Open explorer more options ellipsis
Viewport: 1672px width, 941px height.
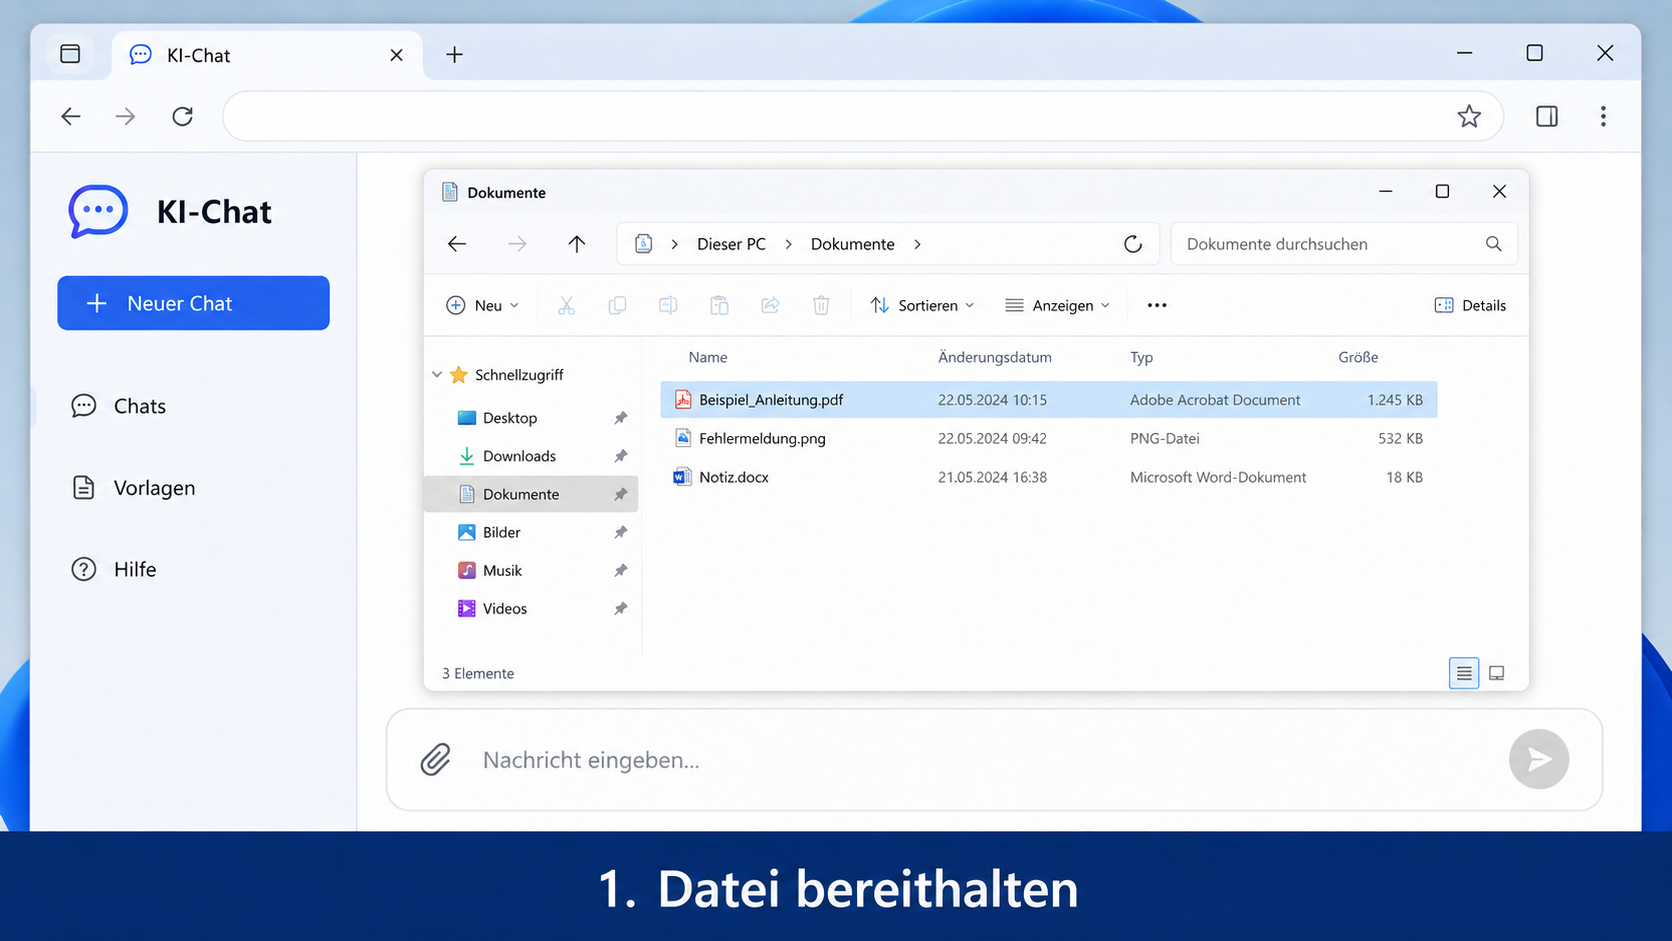tap(1157, 305)
